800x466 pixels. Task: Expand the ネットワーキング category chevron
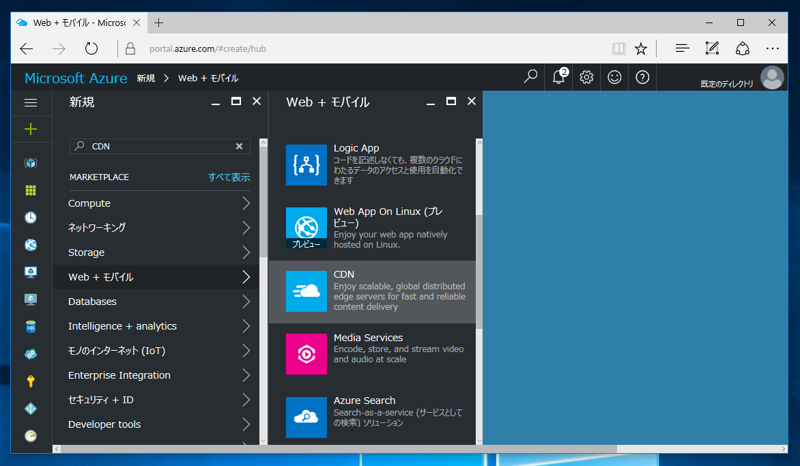click(246, 228)
